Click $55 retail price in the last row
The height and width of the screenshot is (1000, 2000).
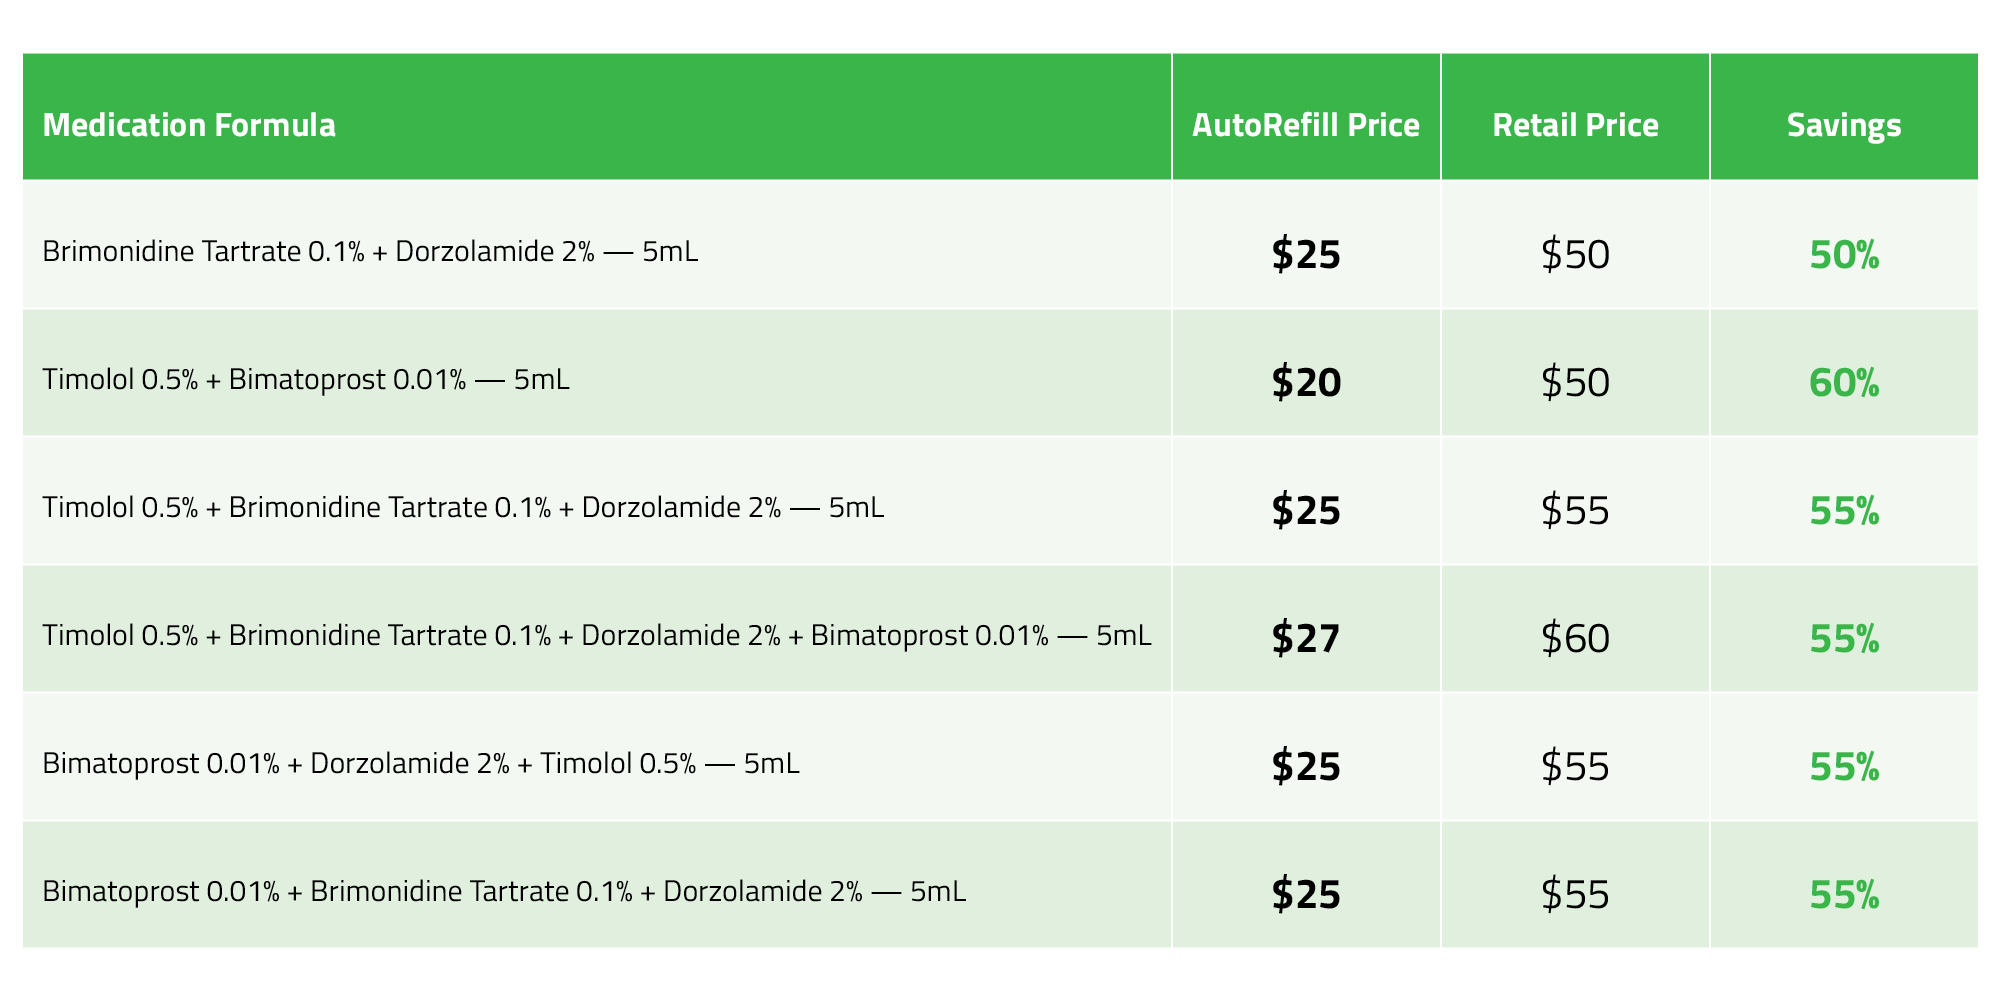[1575, 894]
